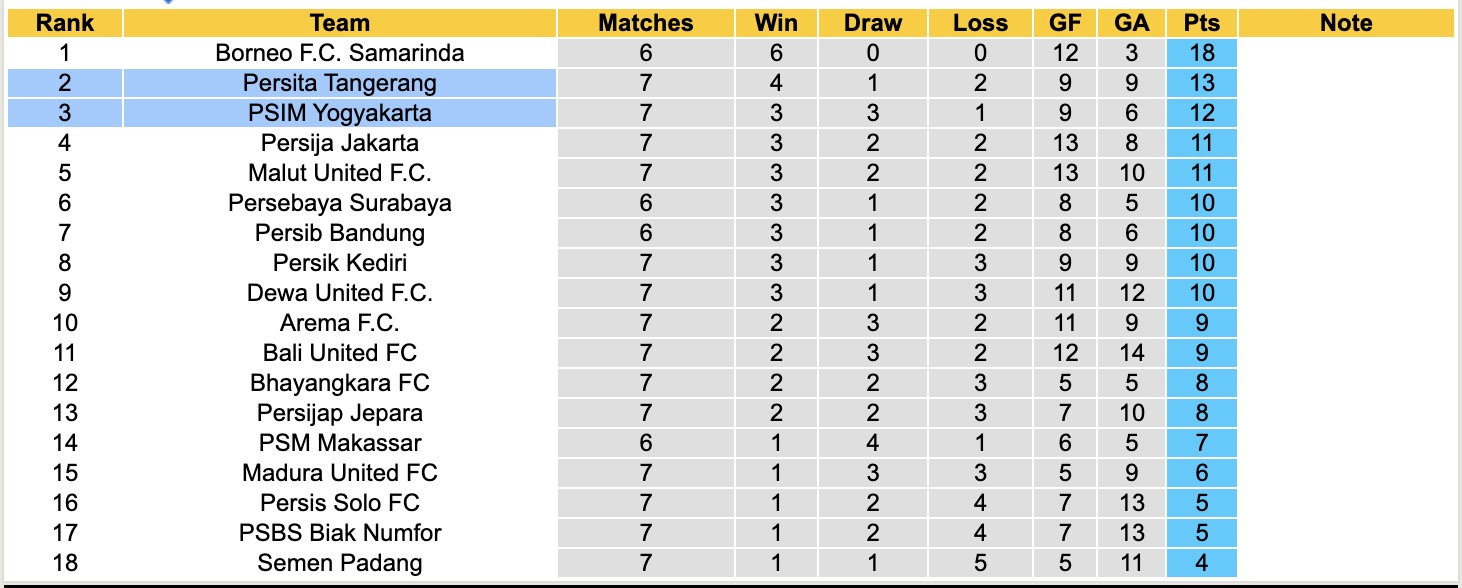The image size is (1462, 588).
Task: Select the Win column header
Action: [x=777, y=23]
